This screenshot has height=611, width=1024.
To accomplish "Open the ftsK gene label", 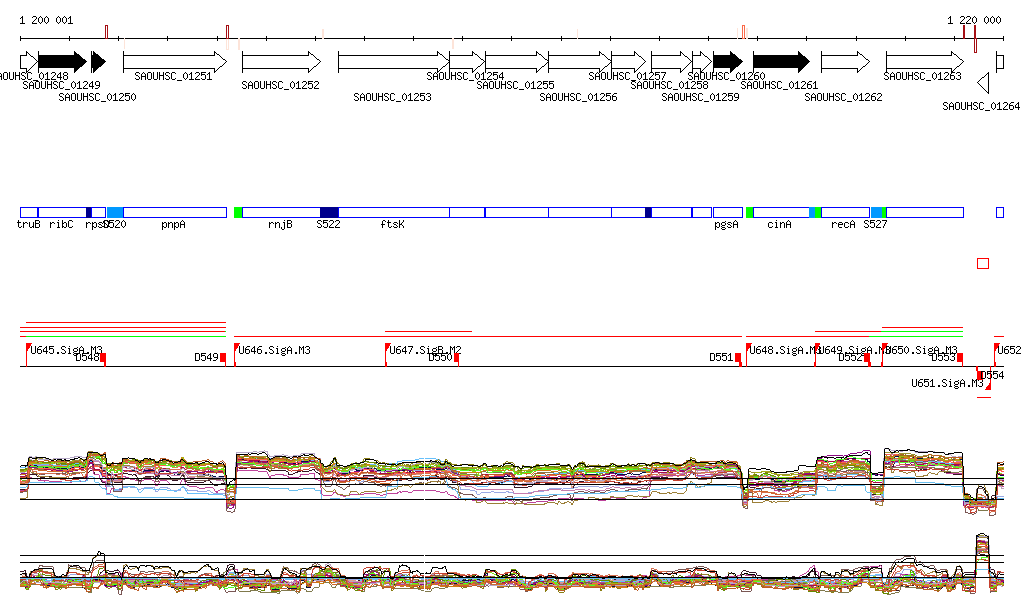I will click(392, 226).
